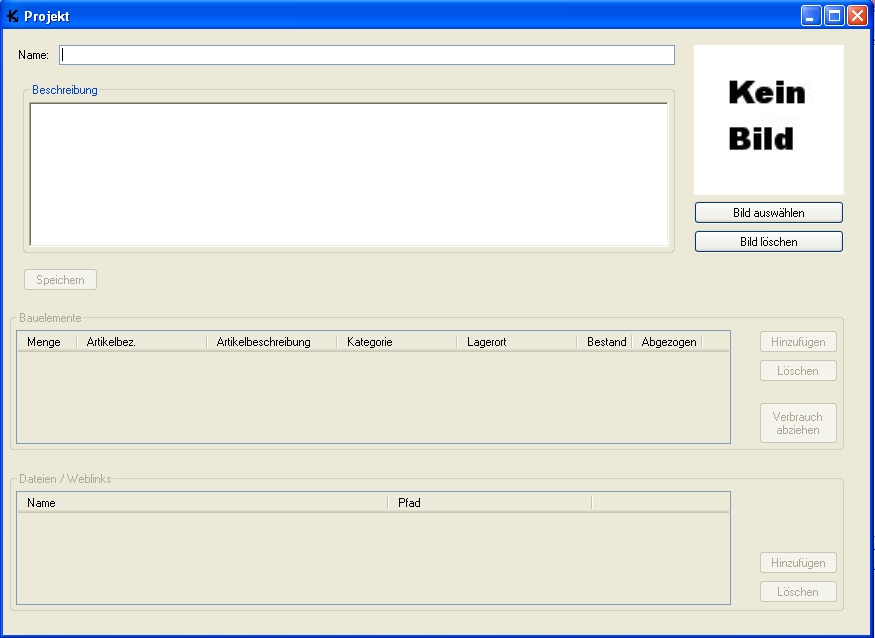Click the Bild auswählen button

(768, 213)
